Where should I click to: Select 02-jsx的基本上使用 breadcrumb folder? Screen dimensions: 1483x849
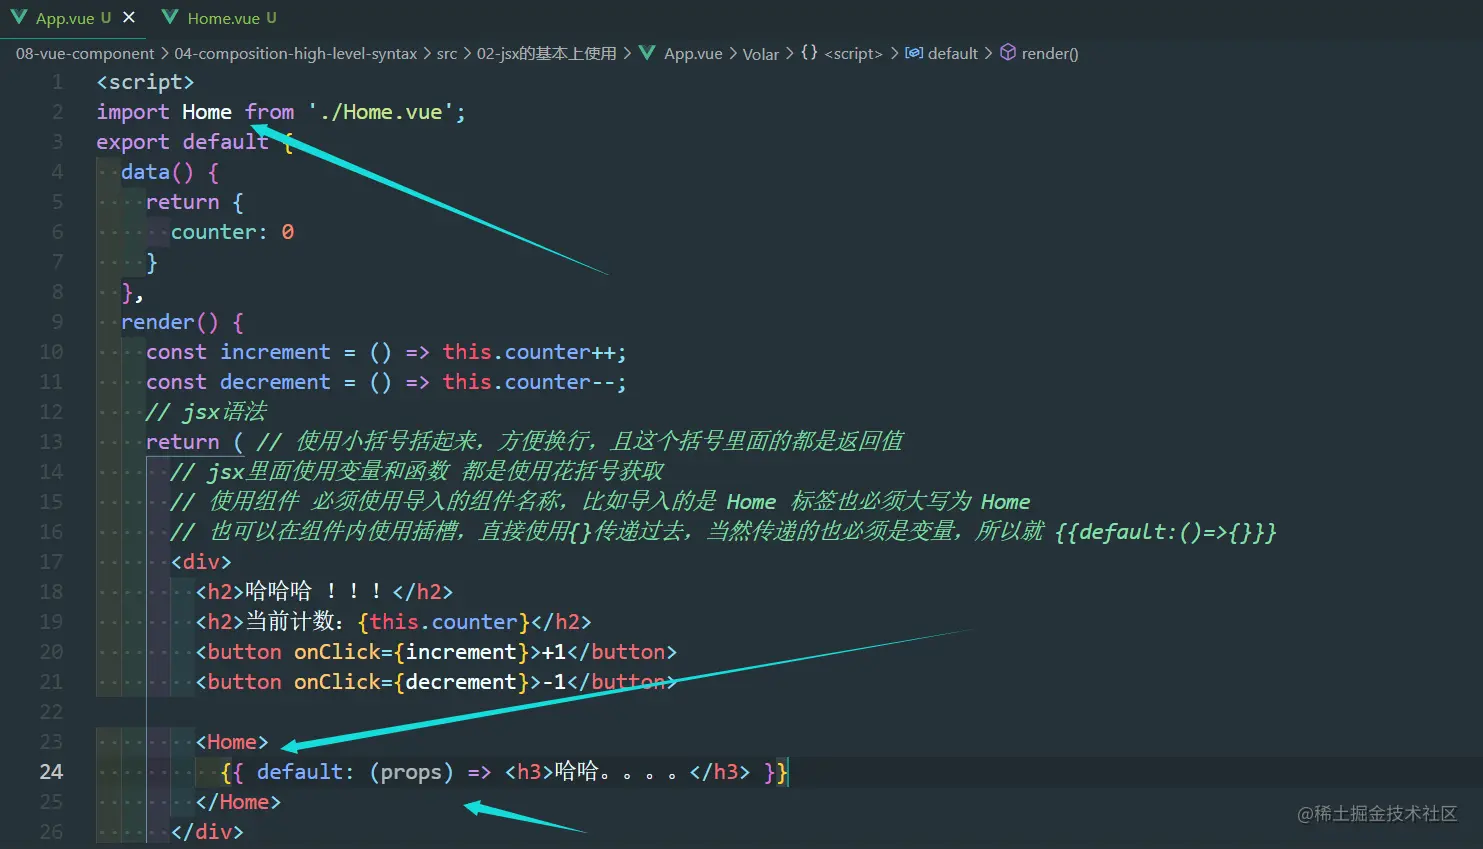pyautogui.click(x=546, y=54)
